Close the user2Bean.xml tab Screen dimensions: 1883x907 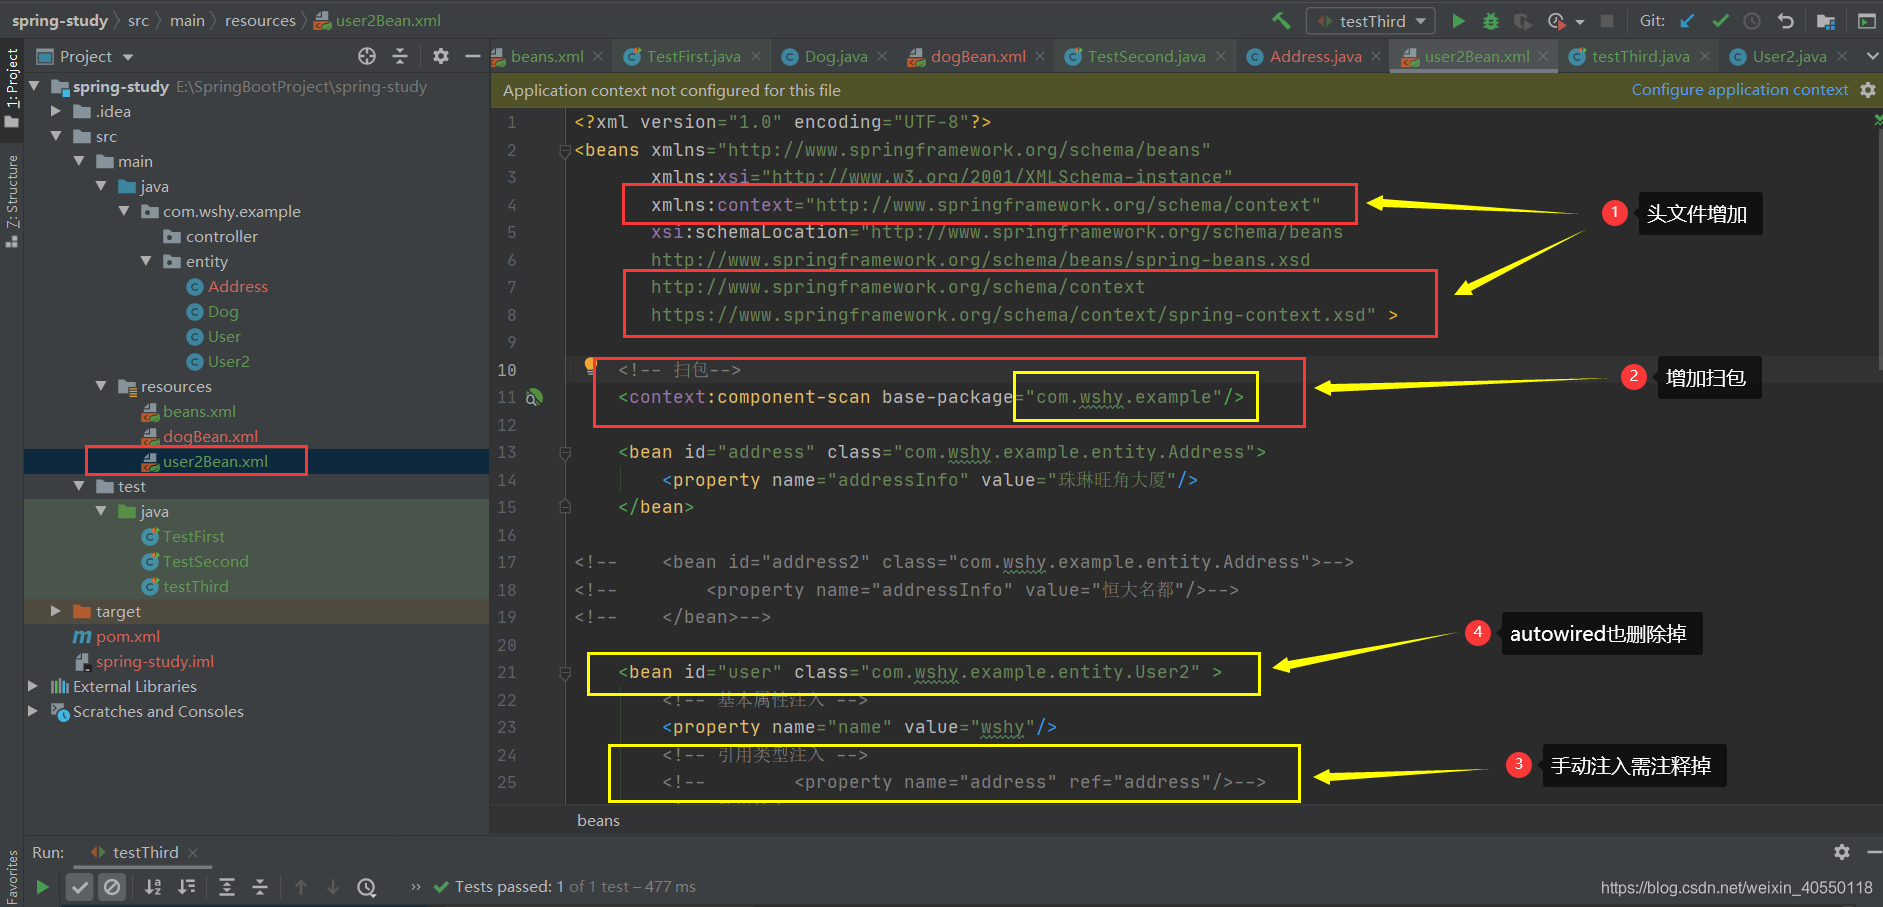(1543, 57)
